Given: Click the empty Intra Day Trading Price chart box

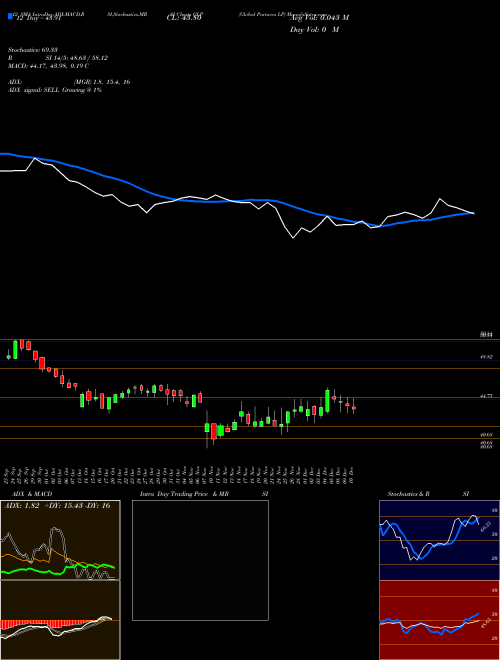Looking at the screenshot, I should 200,560.
